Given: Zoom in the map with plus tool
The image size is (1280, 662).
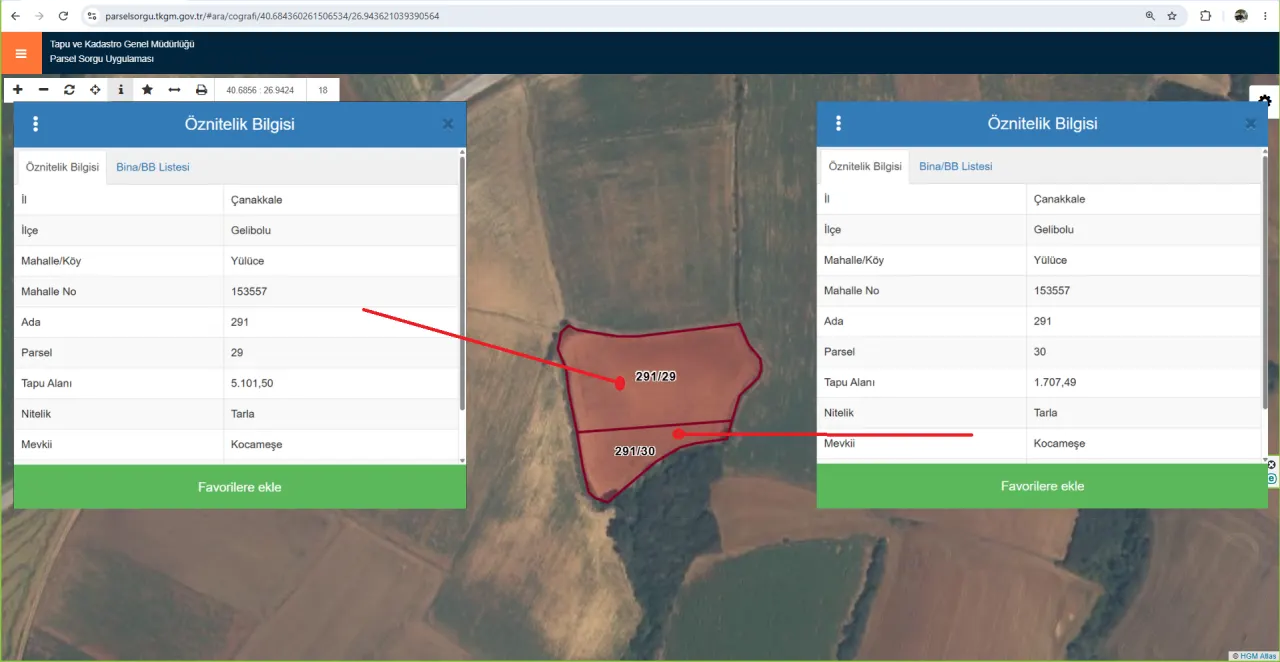Looking at the screenshot, I should click(18, 90).
